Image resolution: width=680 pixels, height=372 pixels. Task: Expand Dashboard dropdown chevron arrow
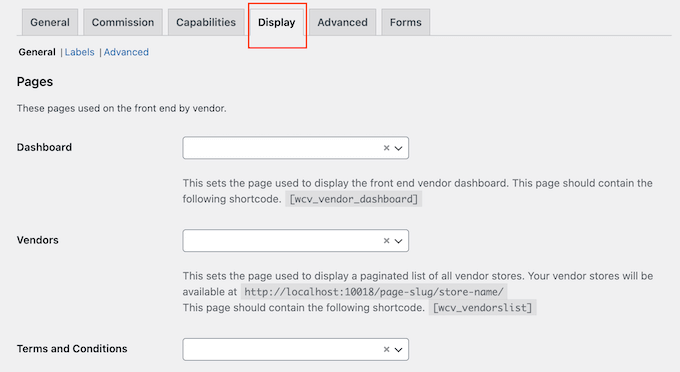(x=399, y=148)
